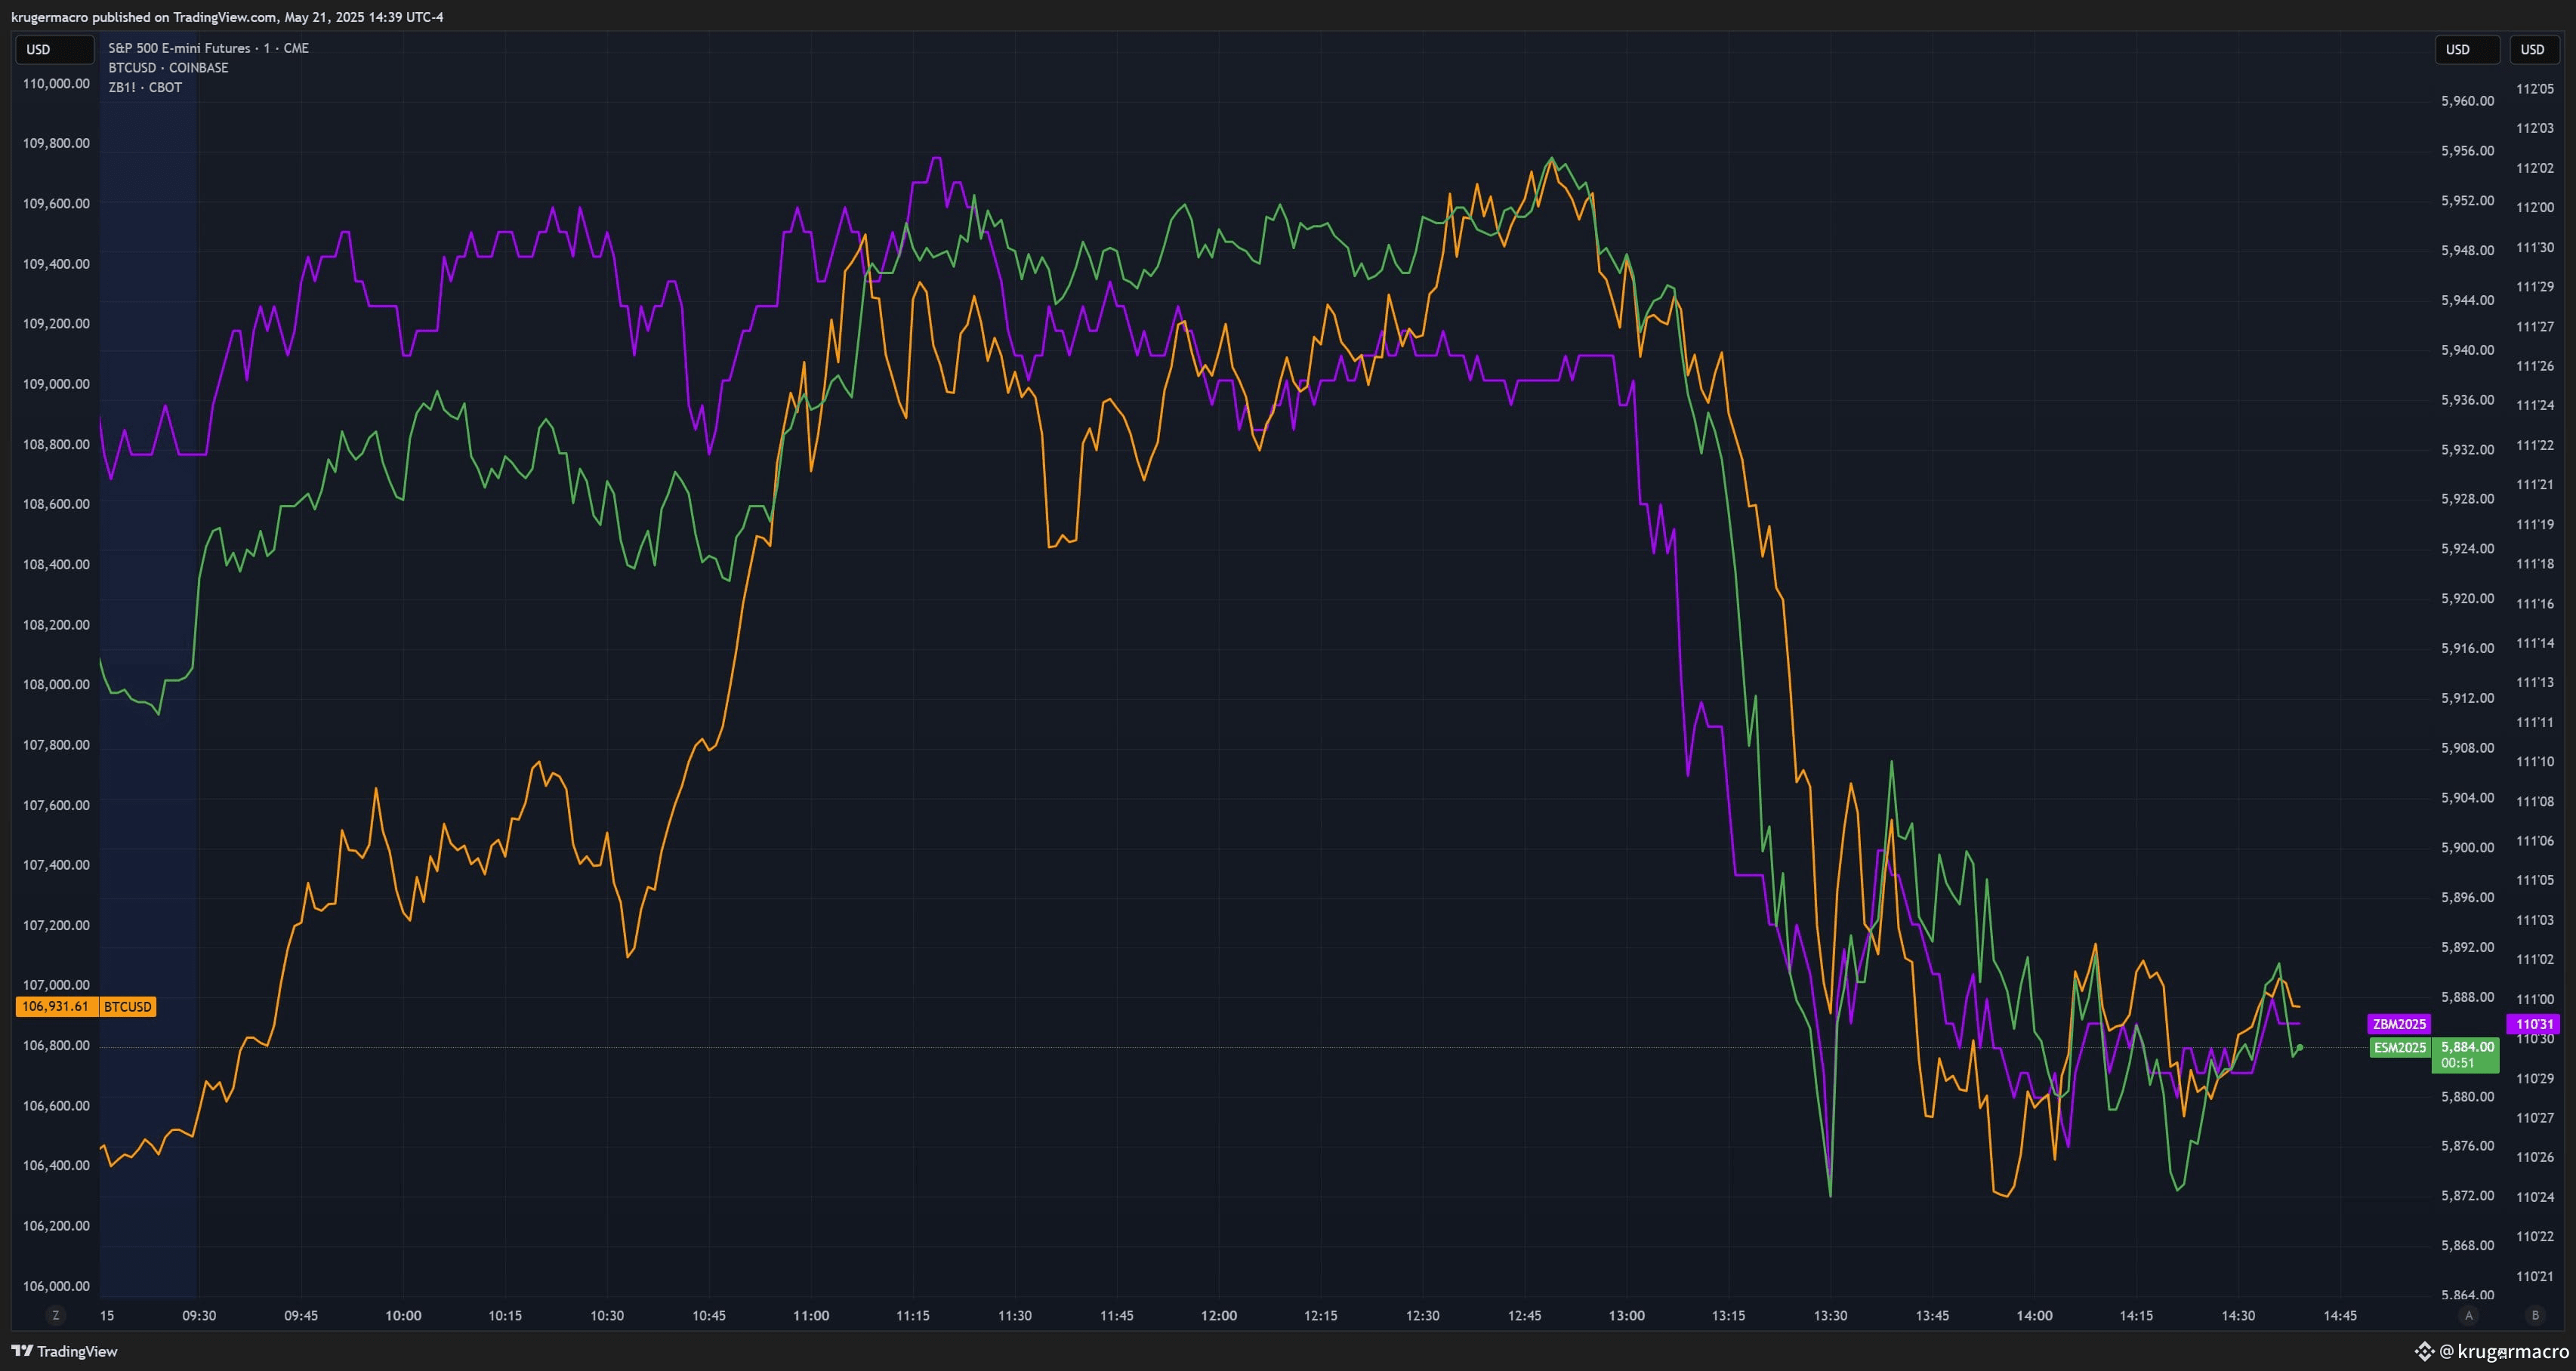This screenshot has width=2576, height=1371.
Task: Click the 5,960.00 level on the S&P scale
Action: [x=2468, y=101]
